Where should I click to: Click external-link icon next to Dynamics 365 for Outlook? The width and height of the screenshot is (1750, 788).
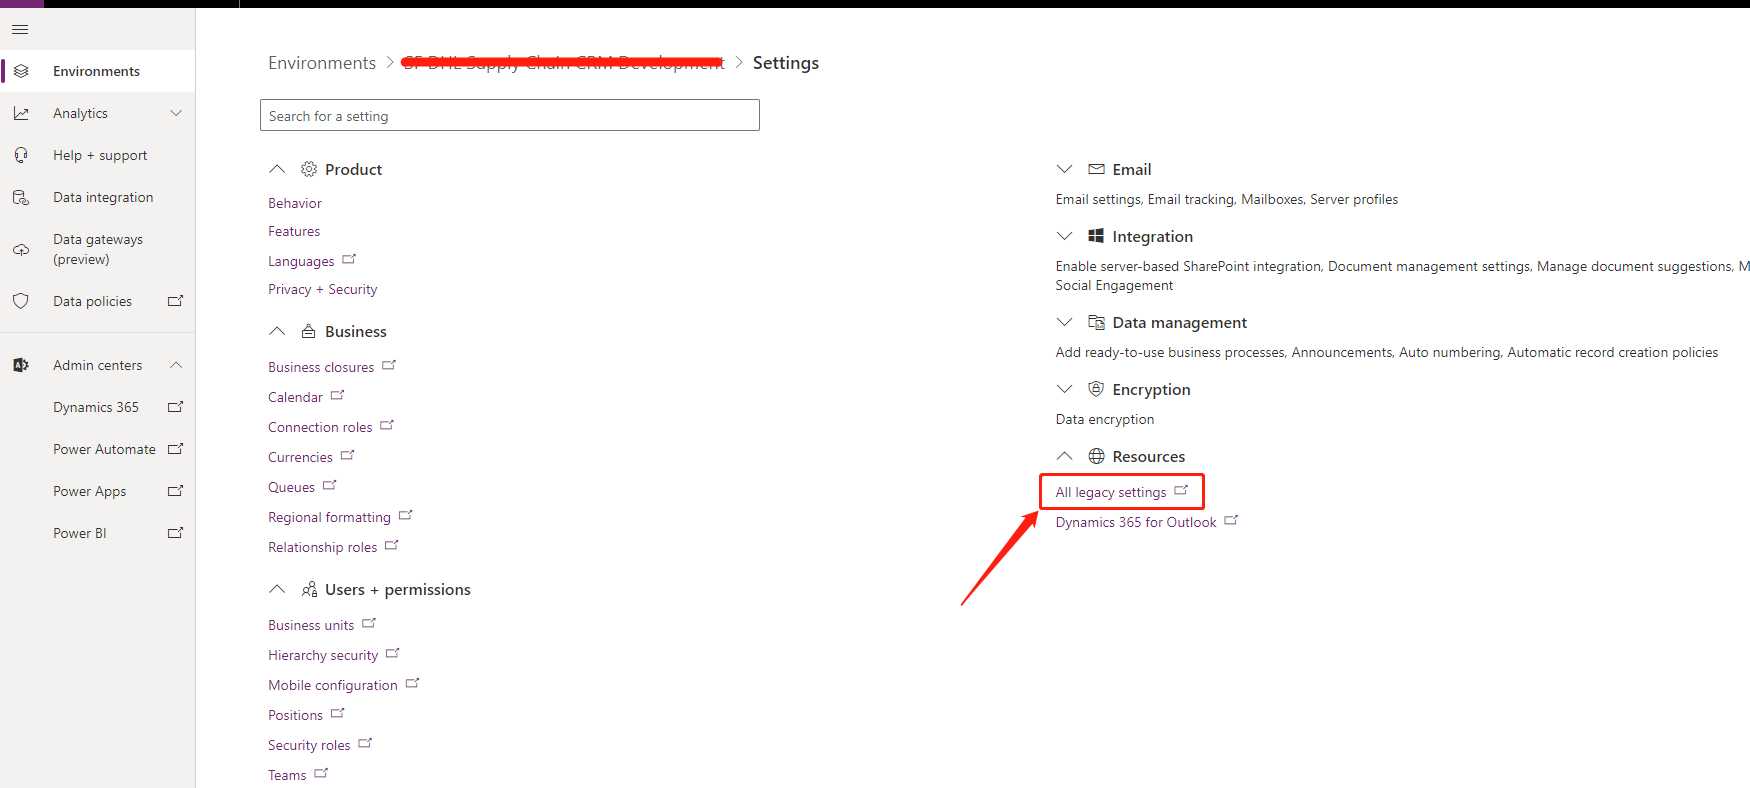point(1231,520)
